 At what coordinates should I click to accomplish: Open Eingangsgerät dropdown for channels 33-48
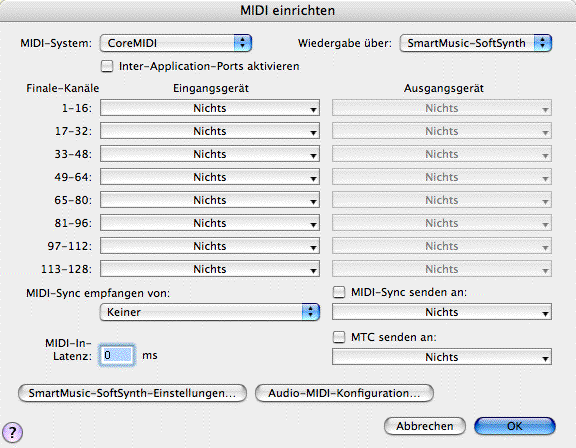point(210,154)
